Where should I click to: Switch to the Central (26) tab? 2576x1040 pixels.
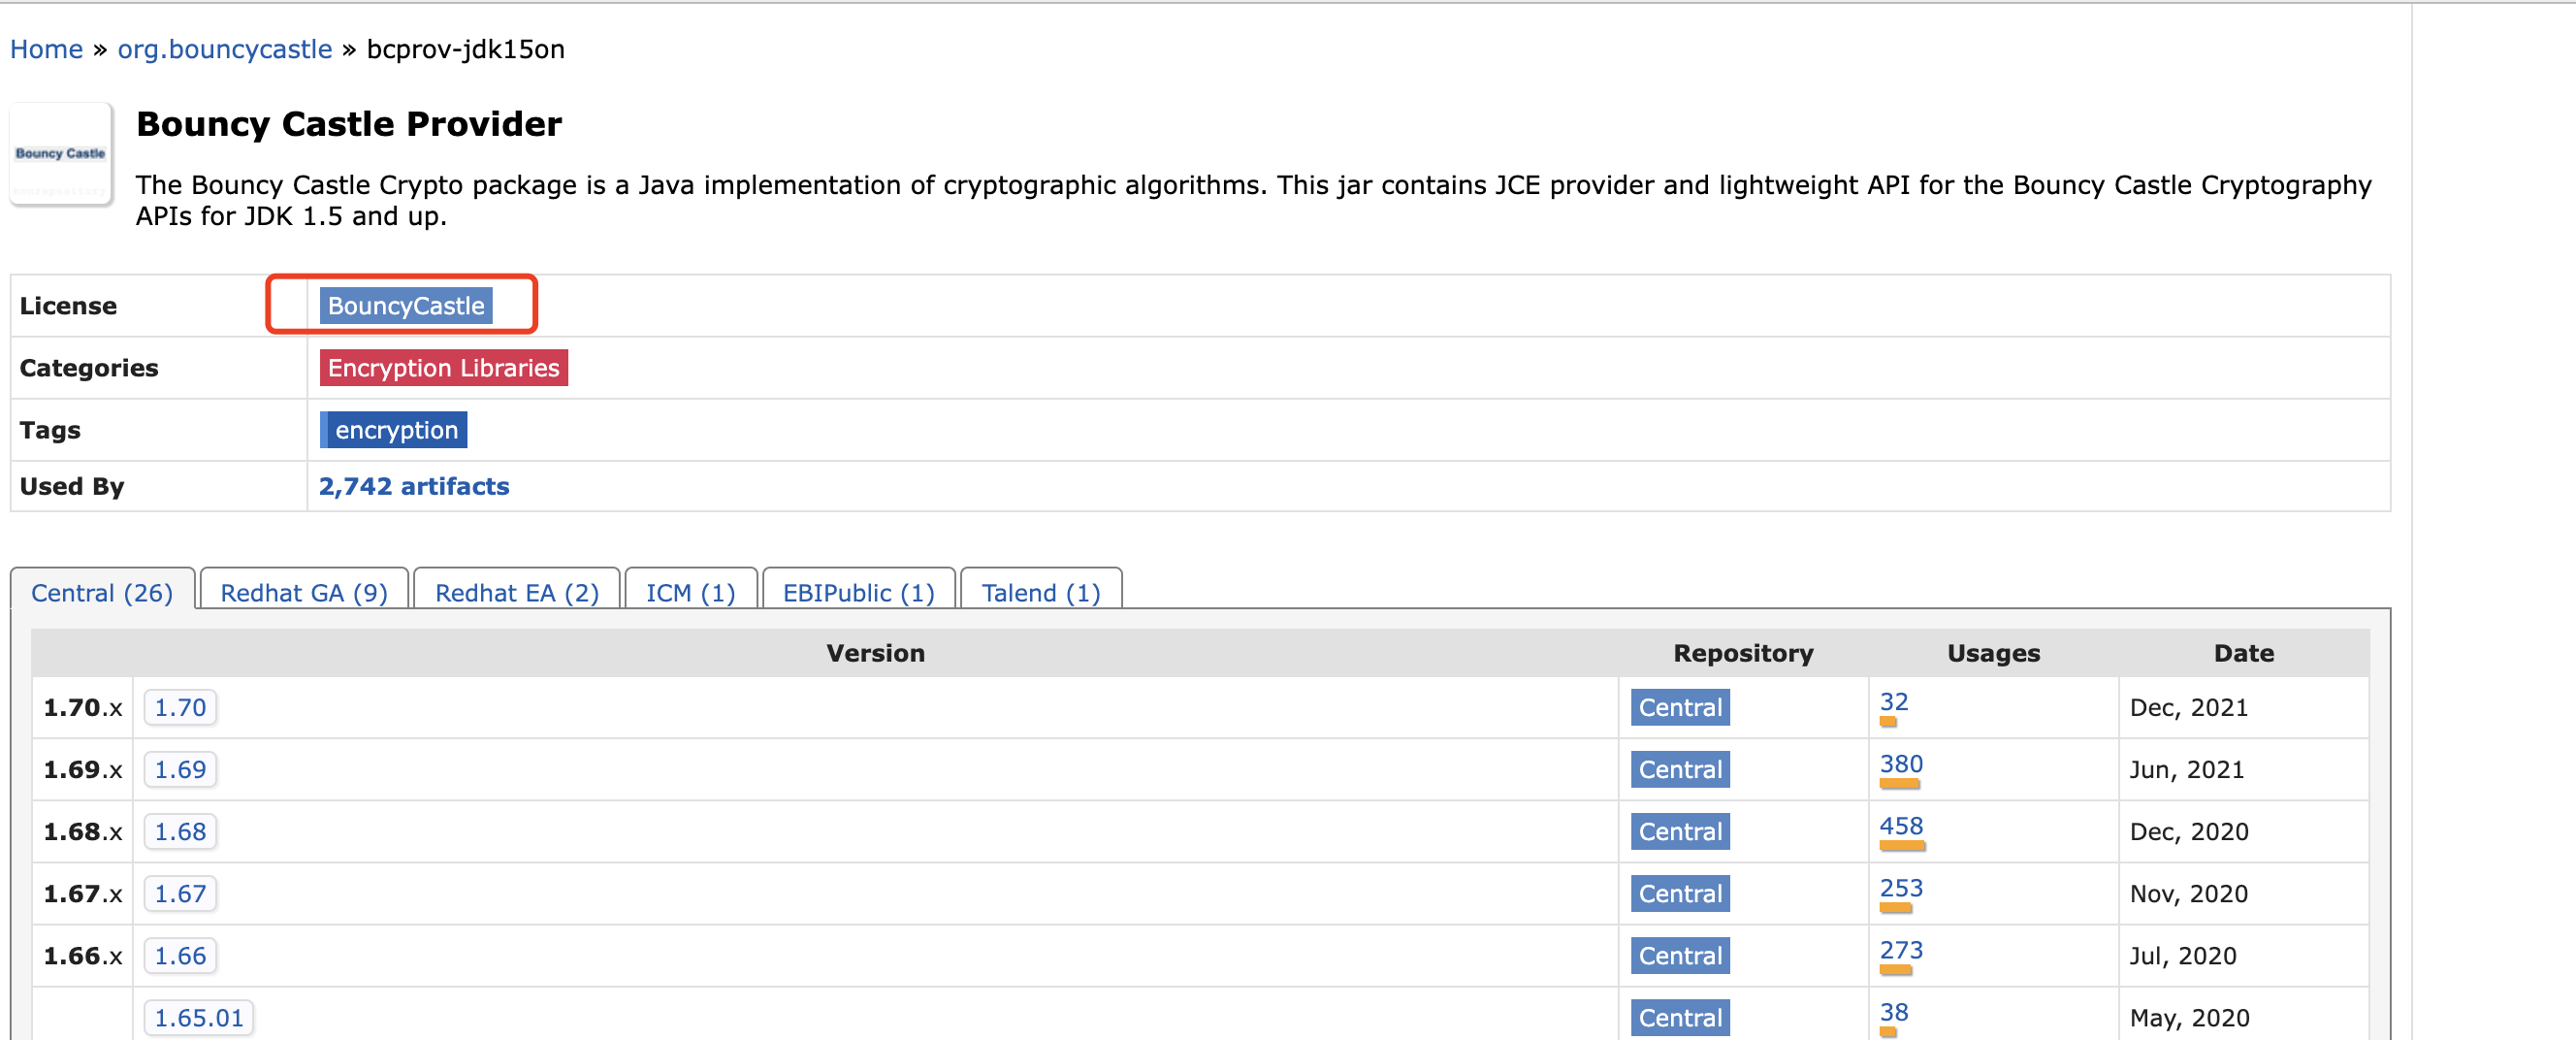pos(102,593)
